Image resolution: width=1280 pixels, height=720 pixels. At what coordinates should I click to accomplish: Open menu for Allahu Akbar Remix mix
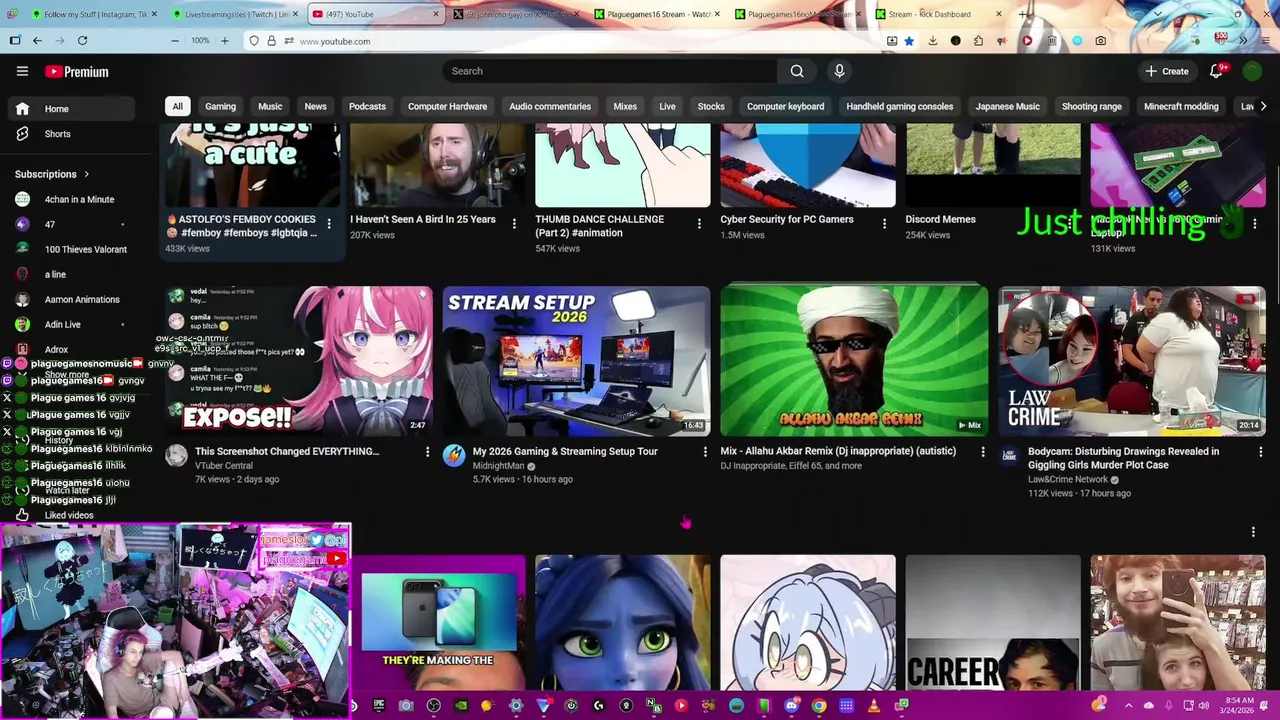[x=982, y=452]
